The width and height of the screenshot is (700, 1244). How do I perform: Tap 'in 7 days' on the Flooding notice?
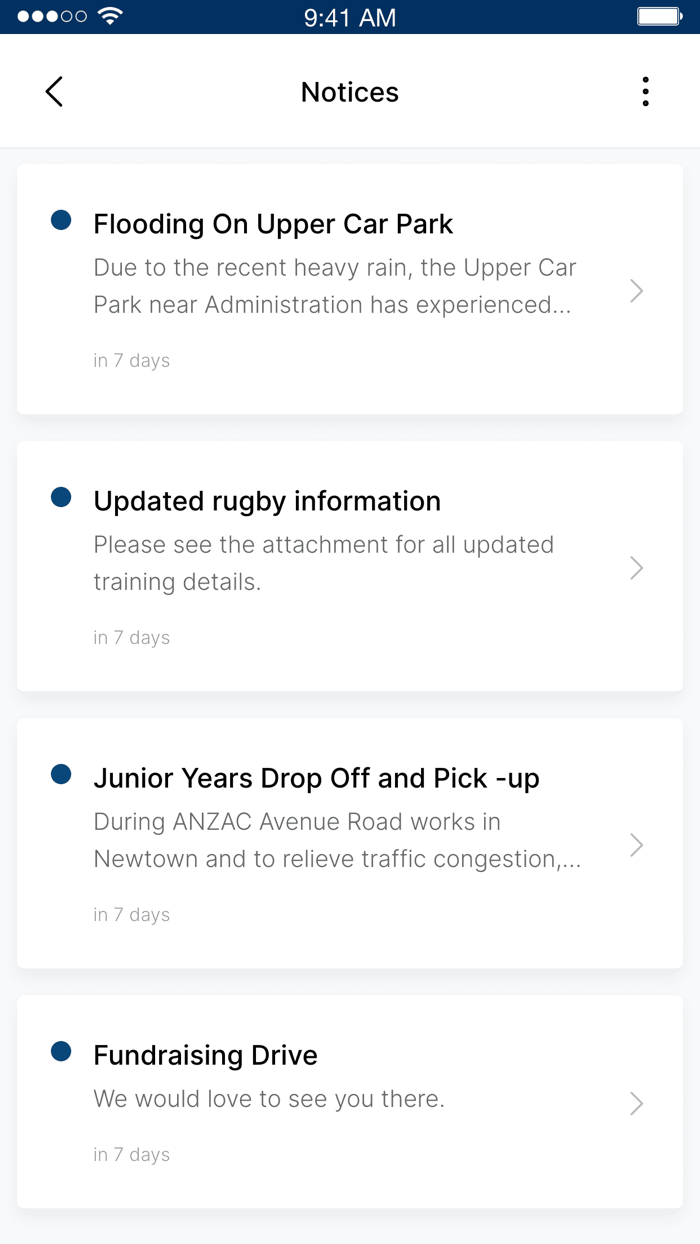[x=131, y=360]
